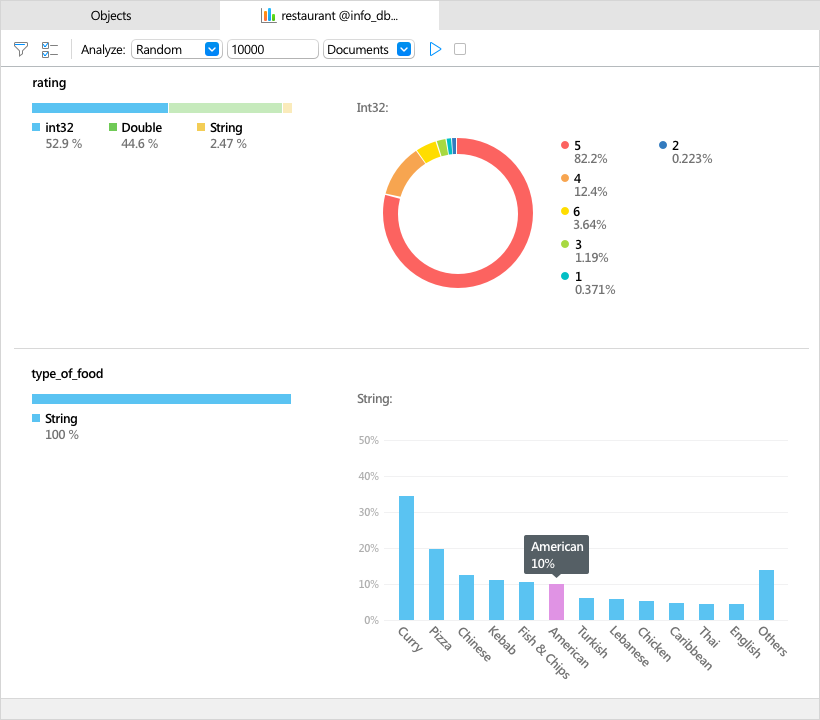Select the Double segment of rating type bar
Viewport: 820px width, 720px height.
[225, 108]
